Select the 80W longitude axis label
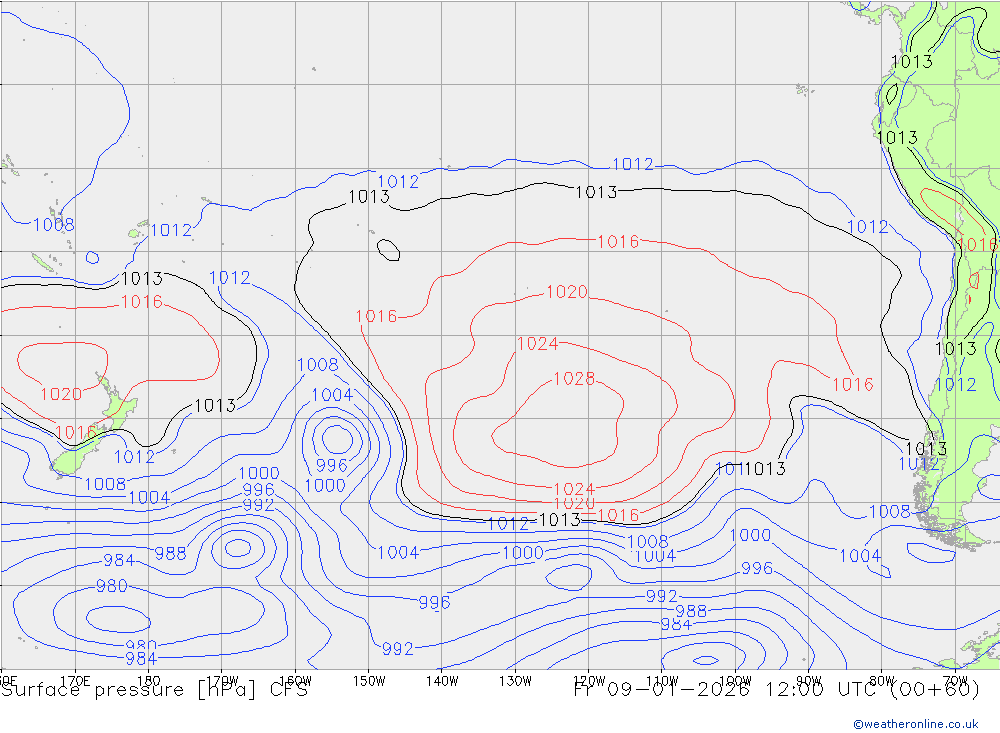Viewport: 1000px width, 733px height. tap(881, 680)
